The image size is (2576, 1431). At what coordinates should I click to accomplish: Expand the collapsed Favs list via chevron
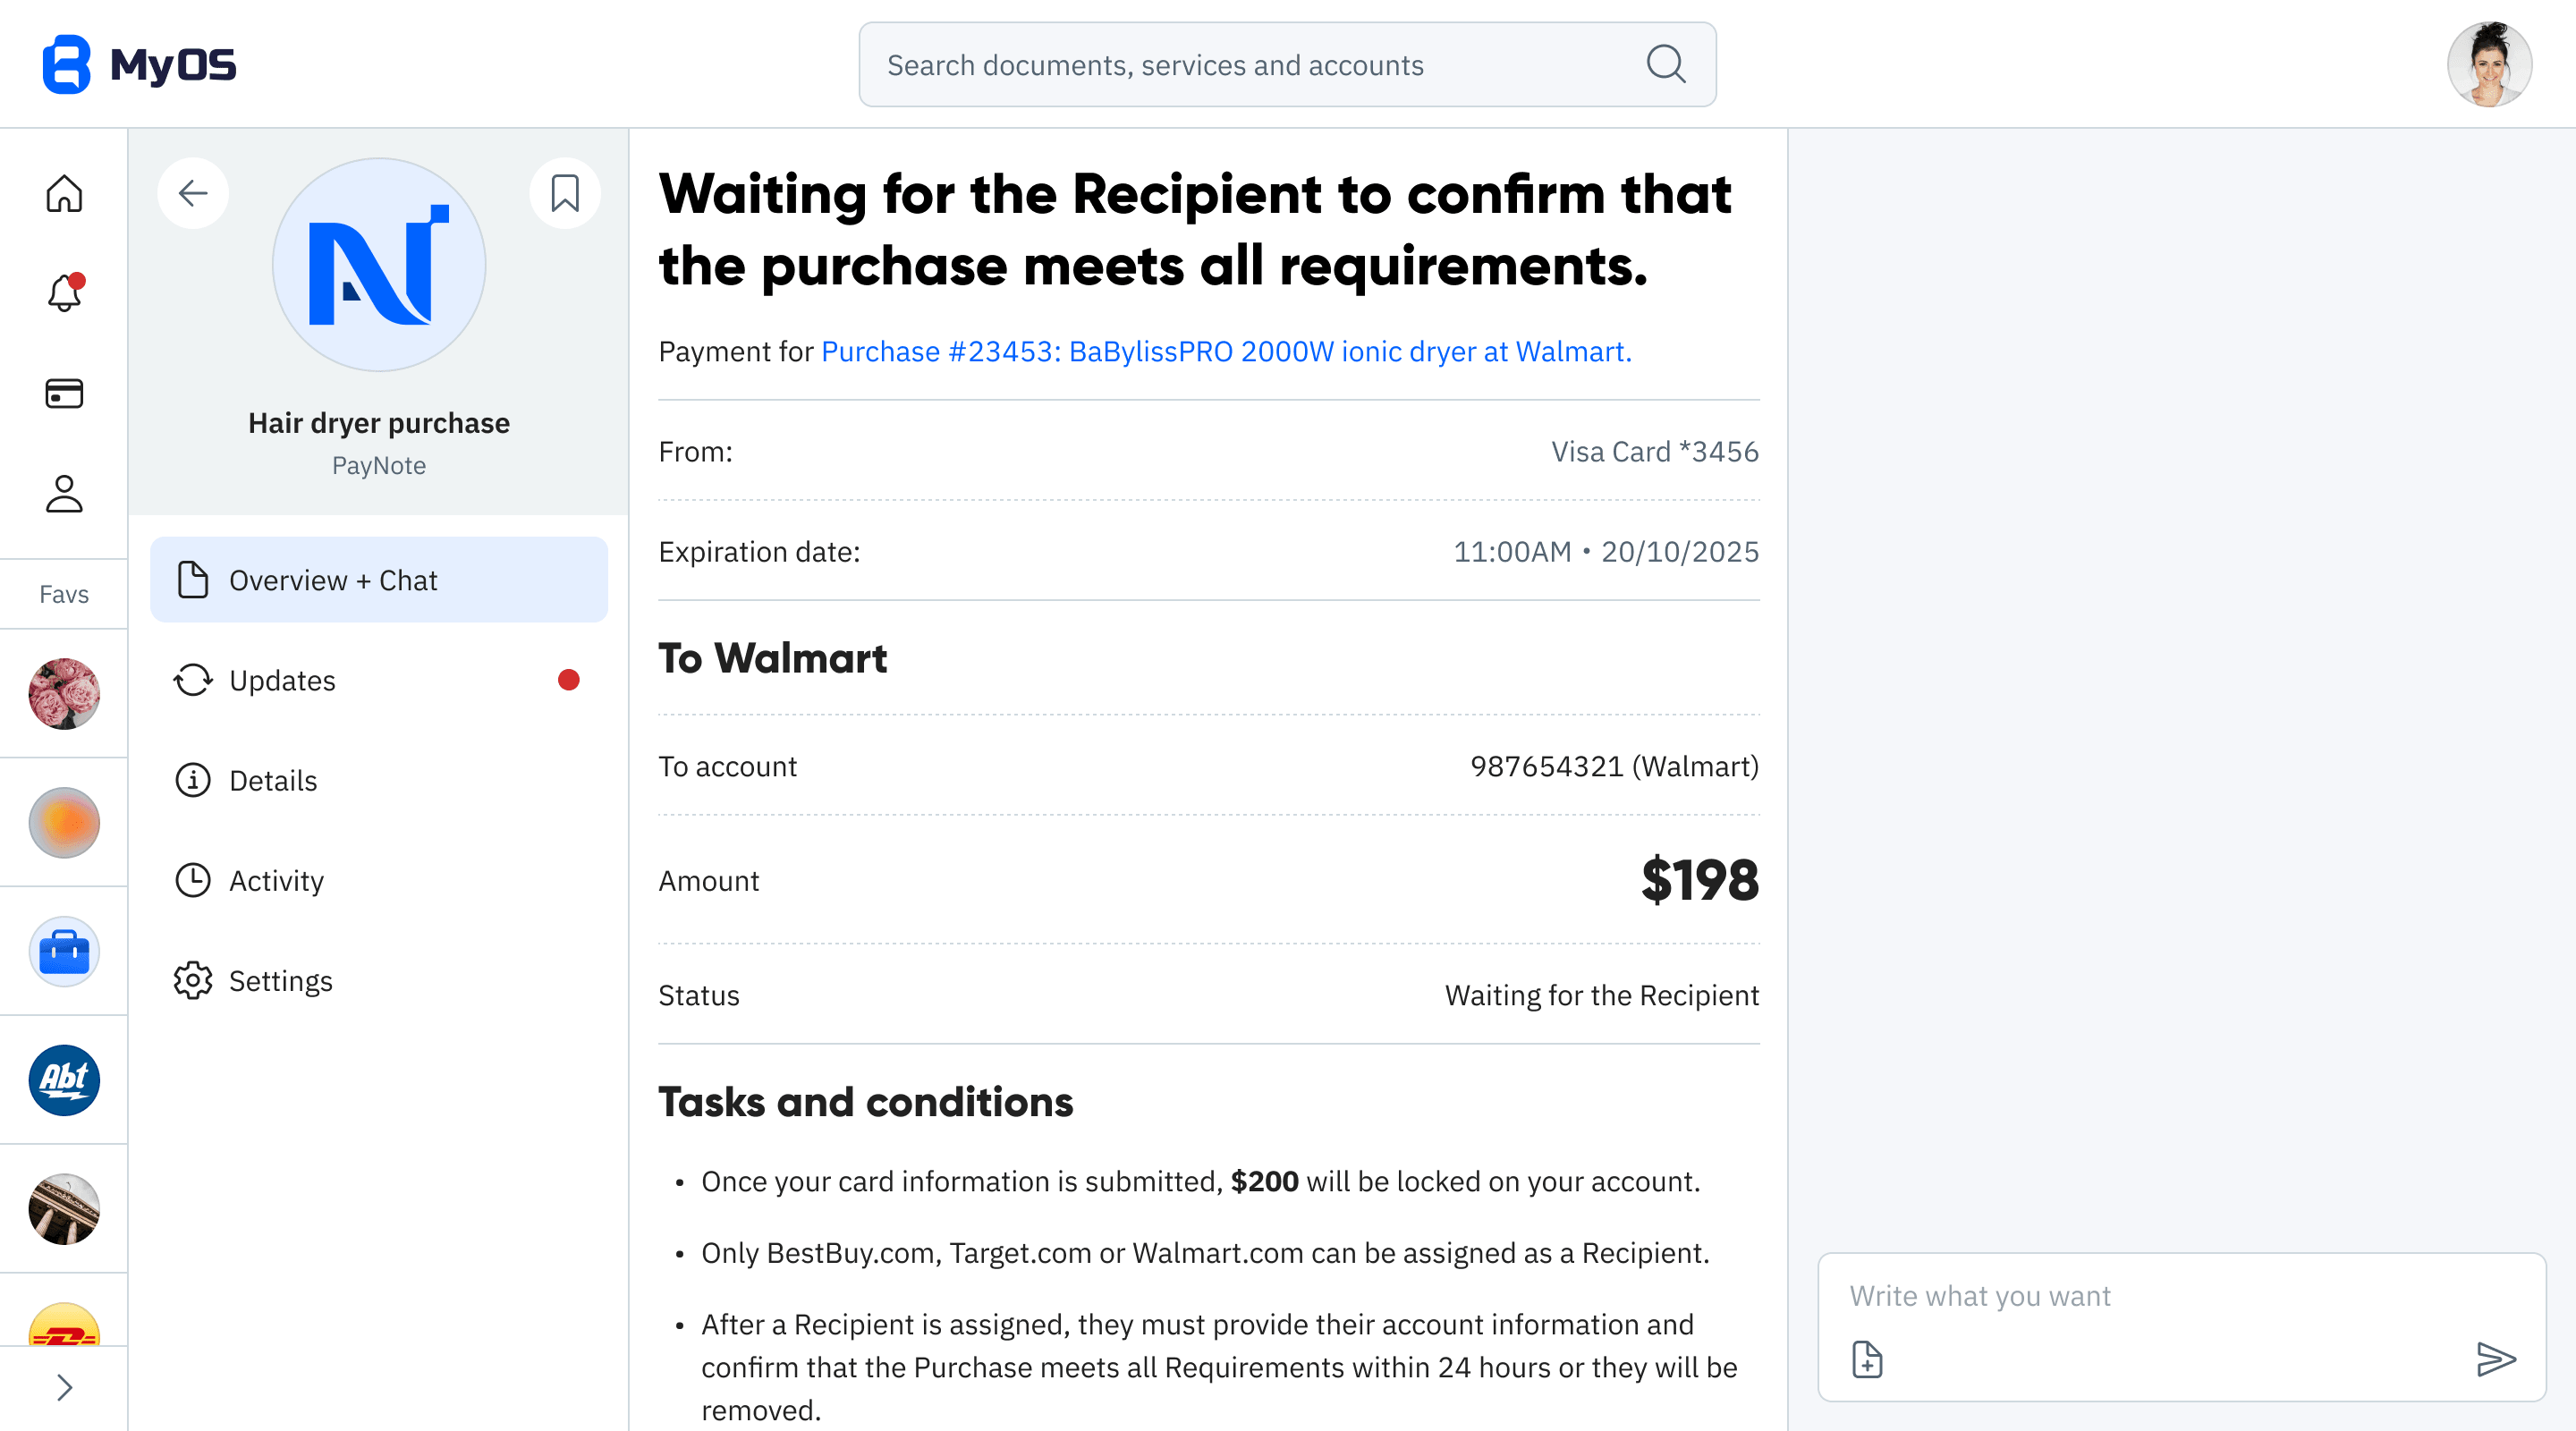(x=63, y=1387)
